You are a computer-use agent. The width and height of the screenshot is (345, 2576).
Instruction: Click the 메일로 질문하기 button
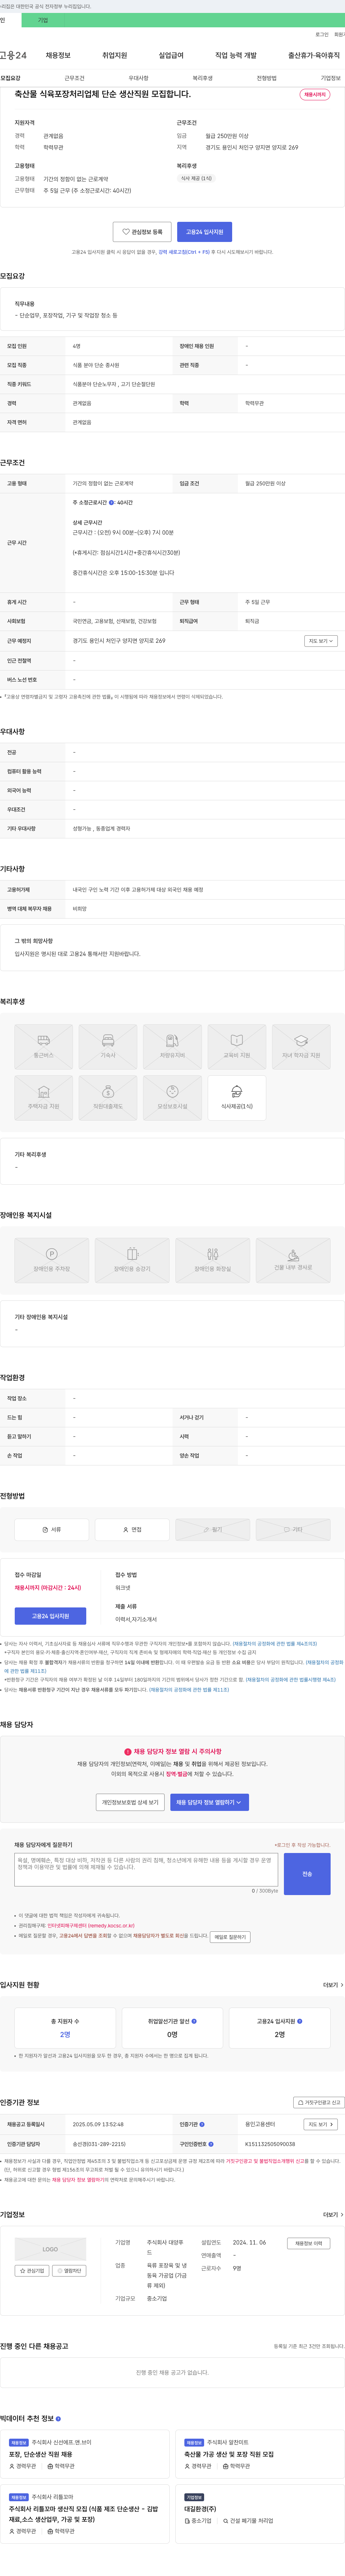tap(230, 1937)
